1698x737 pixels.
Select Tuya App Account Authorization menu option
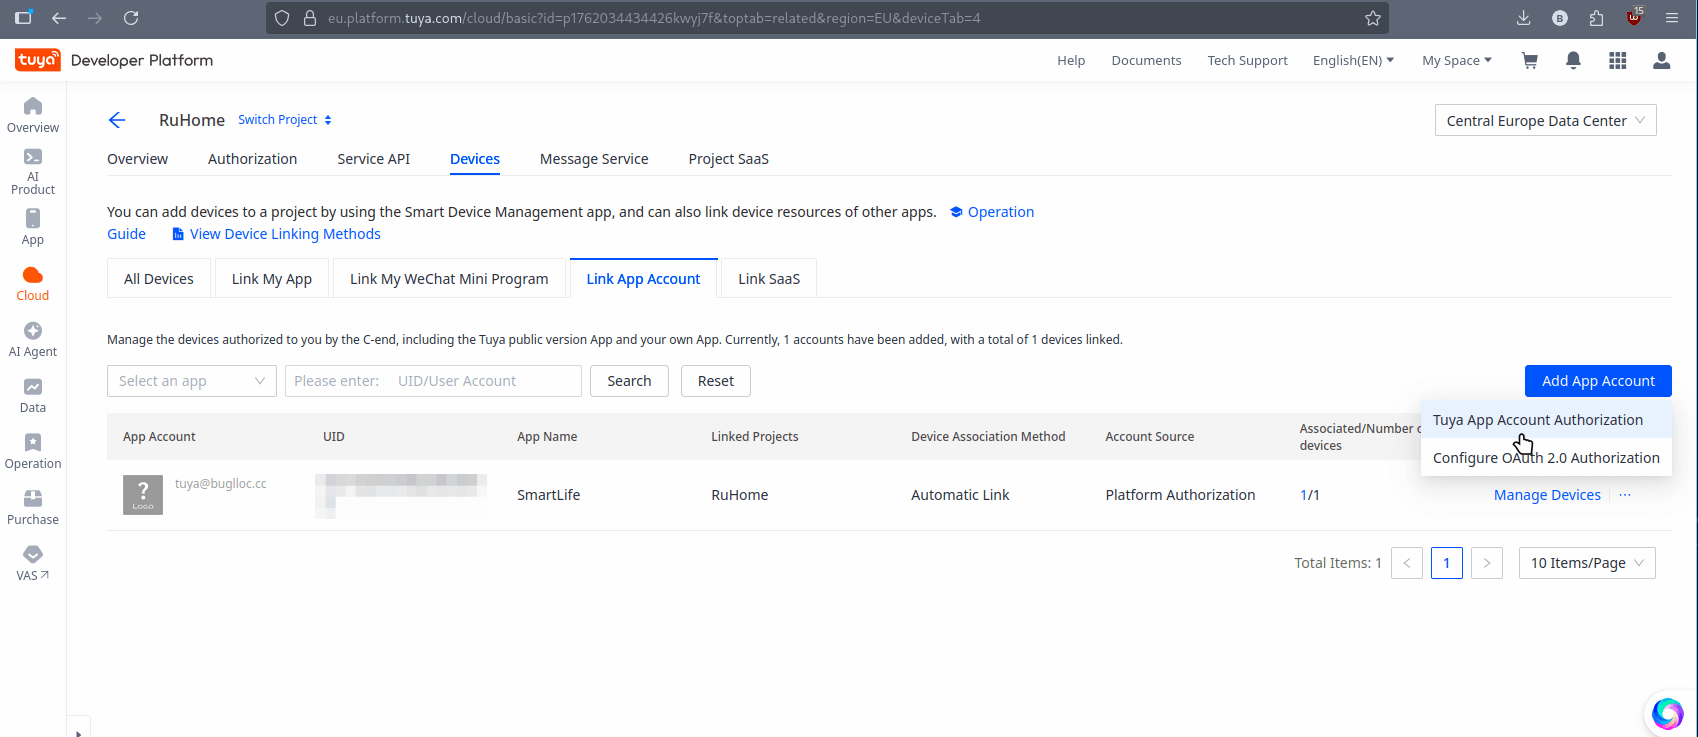point(1537,420)
